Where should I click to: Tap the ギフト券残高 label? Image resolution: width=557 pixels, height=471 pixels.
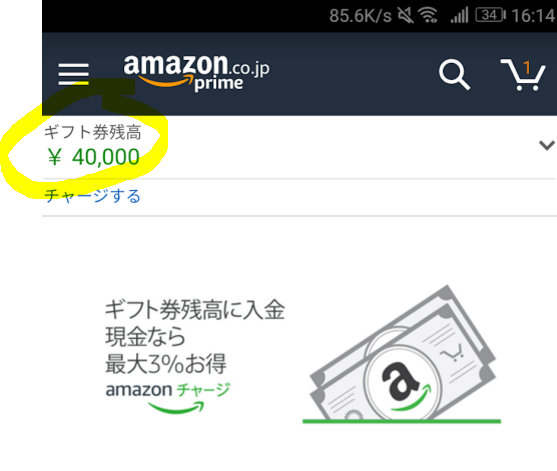tap(92, 132)
